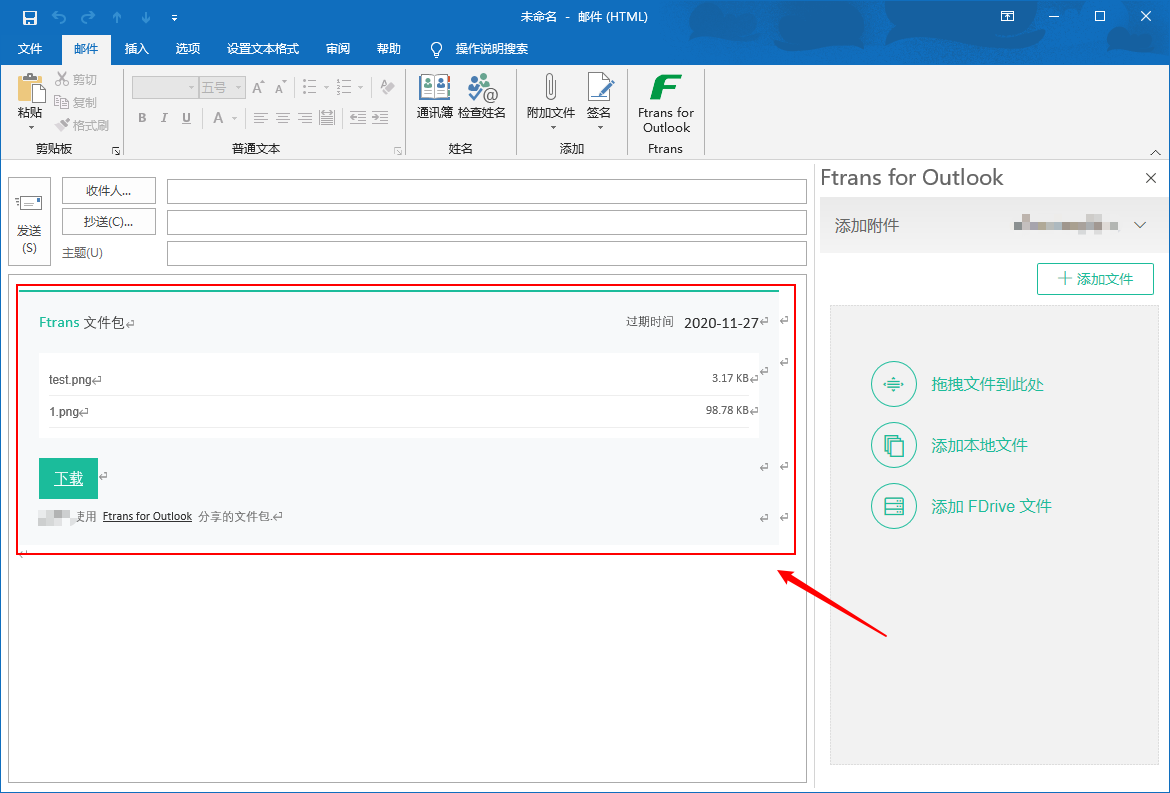Launch the Ftrans for Outlook ribbon button
The width and height of the screenshot is (1170, 793).
tap(666, 103)
